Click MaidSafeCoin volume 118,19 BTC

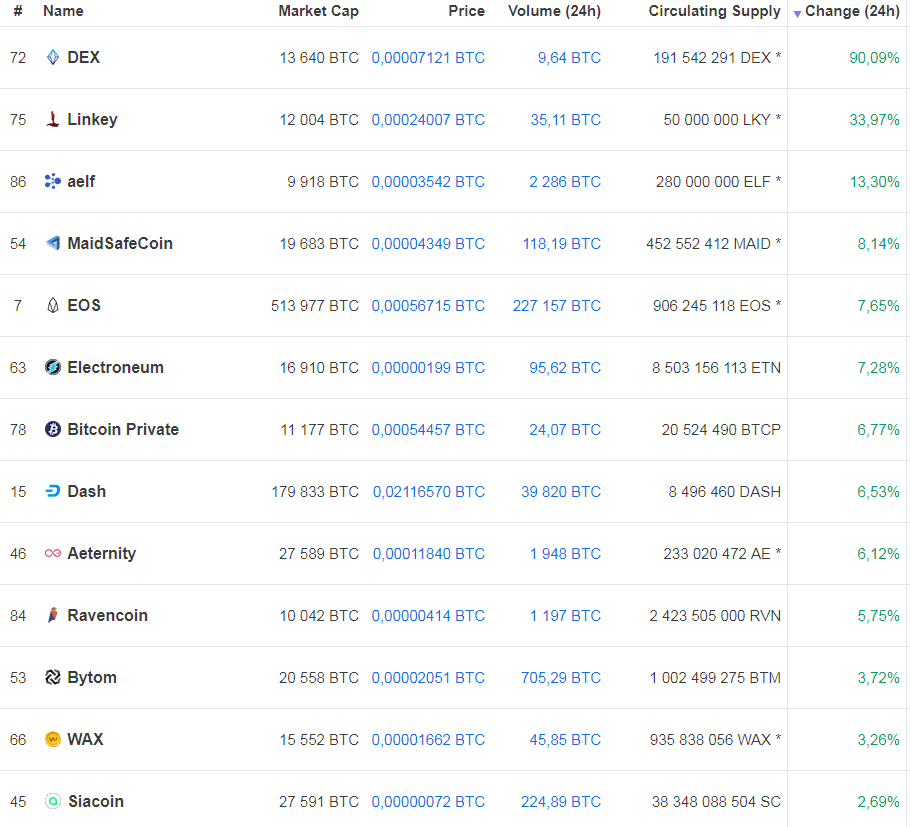pos(562,244)
